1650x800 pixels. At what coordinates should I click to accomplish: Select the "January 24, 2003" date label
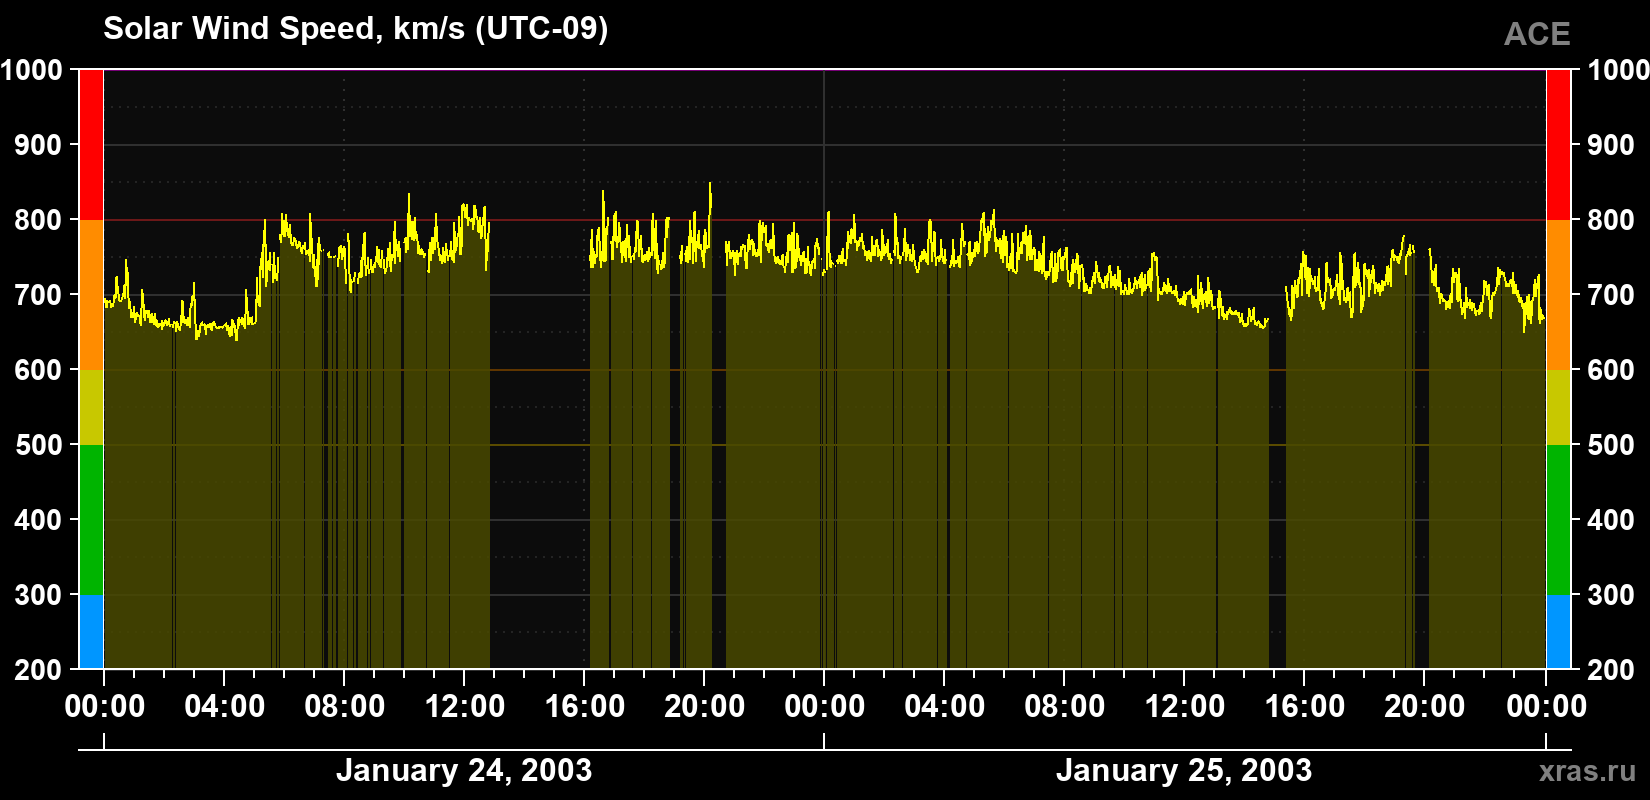click(x=464, y=770)
